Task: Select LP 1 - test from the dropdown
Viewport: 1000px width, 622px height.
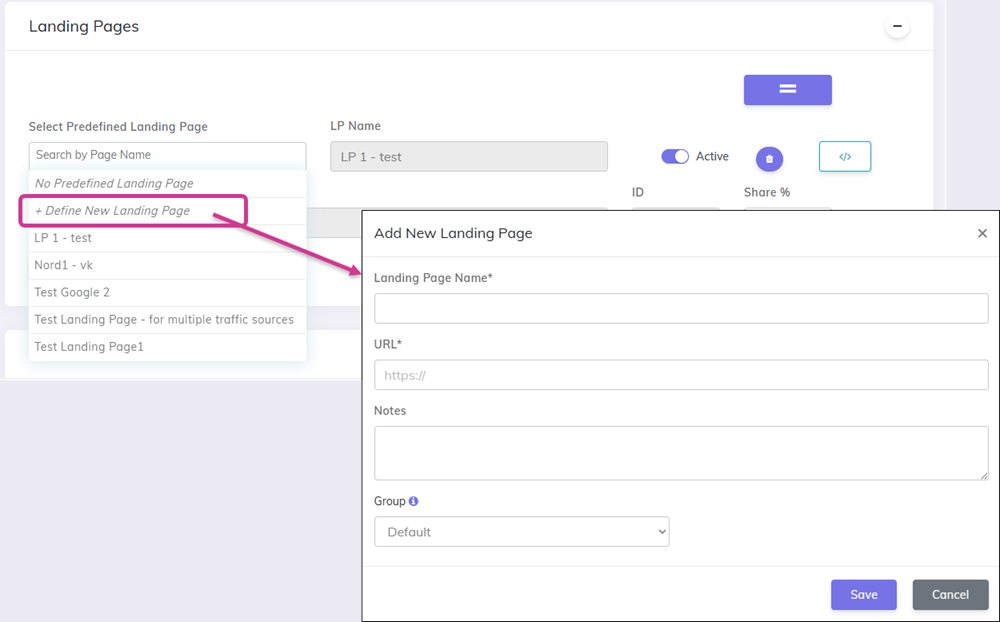Action: [x=65, y=238]
